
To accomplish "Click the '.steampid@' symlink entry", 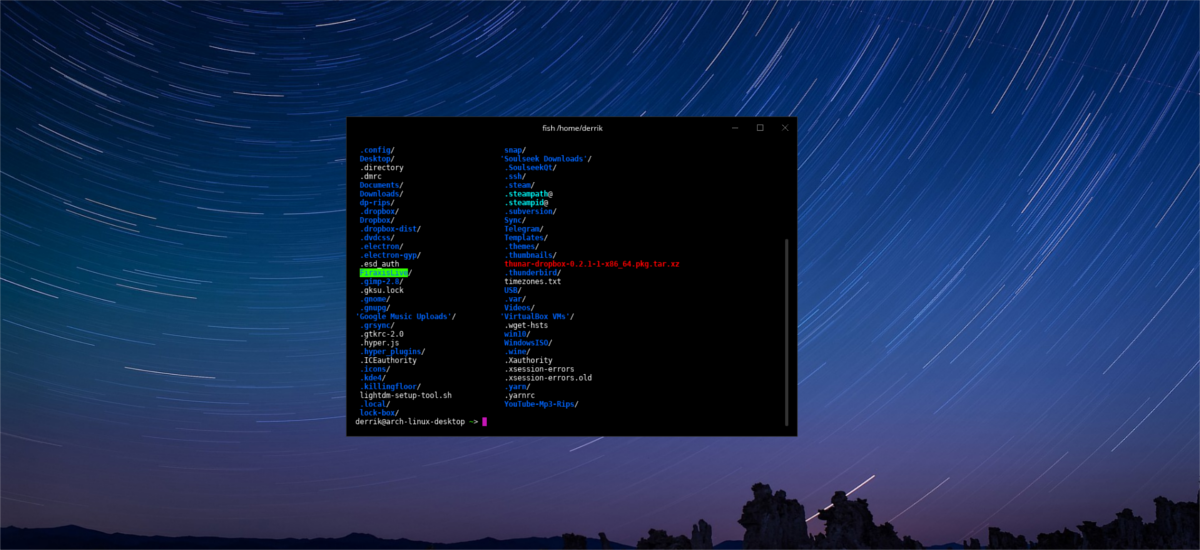I will click(x=527, y=203).
